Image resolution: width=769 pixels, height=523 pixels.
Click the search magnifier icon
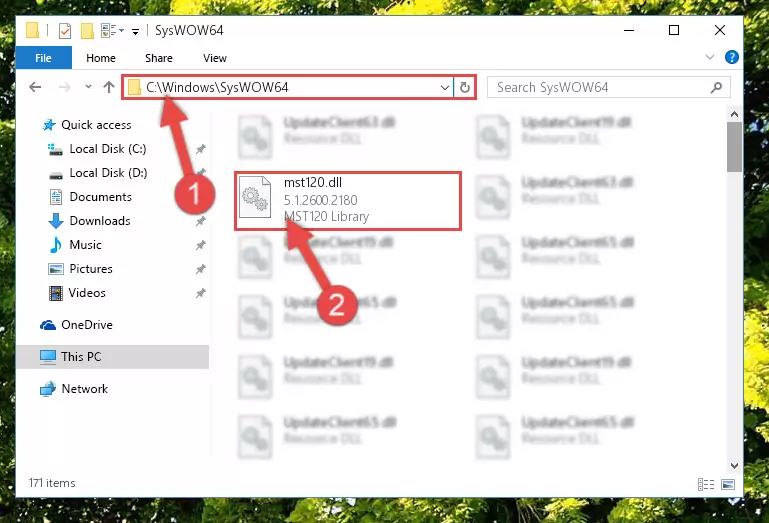point(716,87)
